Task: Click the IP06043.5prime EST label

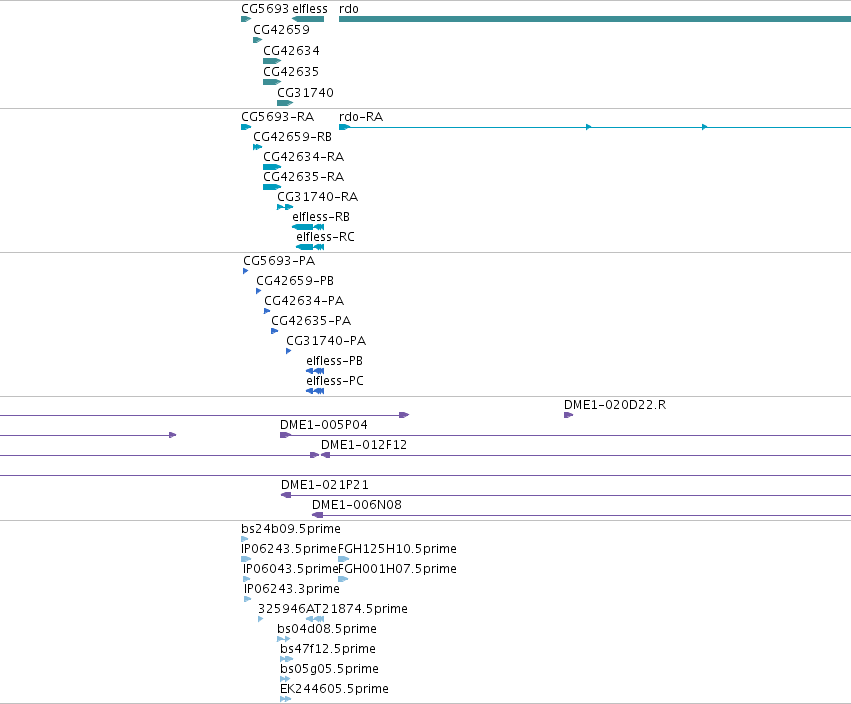Action: tap(290, 569)
